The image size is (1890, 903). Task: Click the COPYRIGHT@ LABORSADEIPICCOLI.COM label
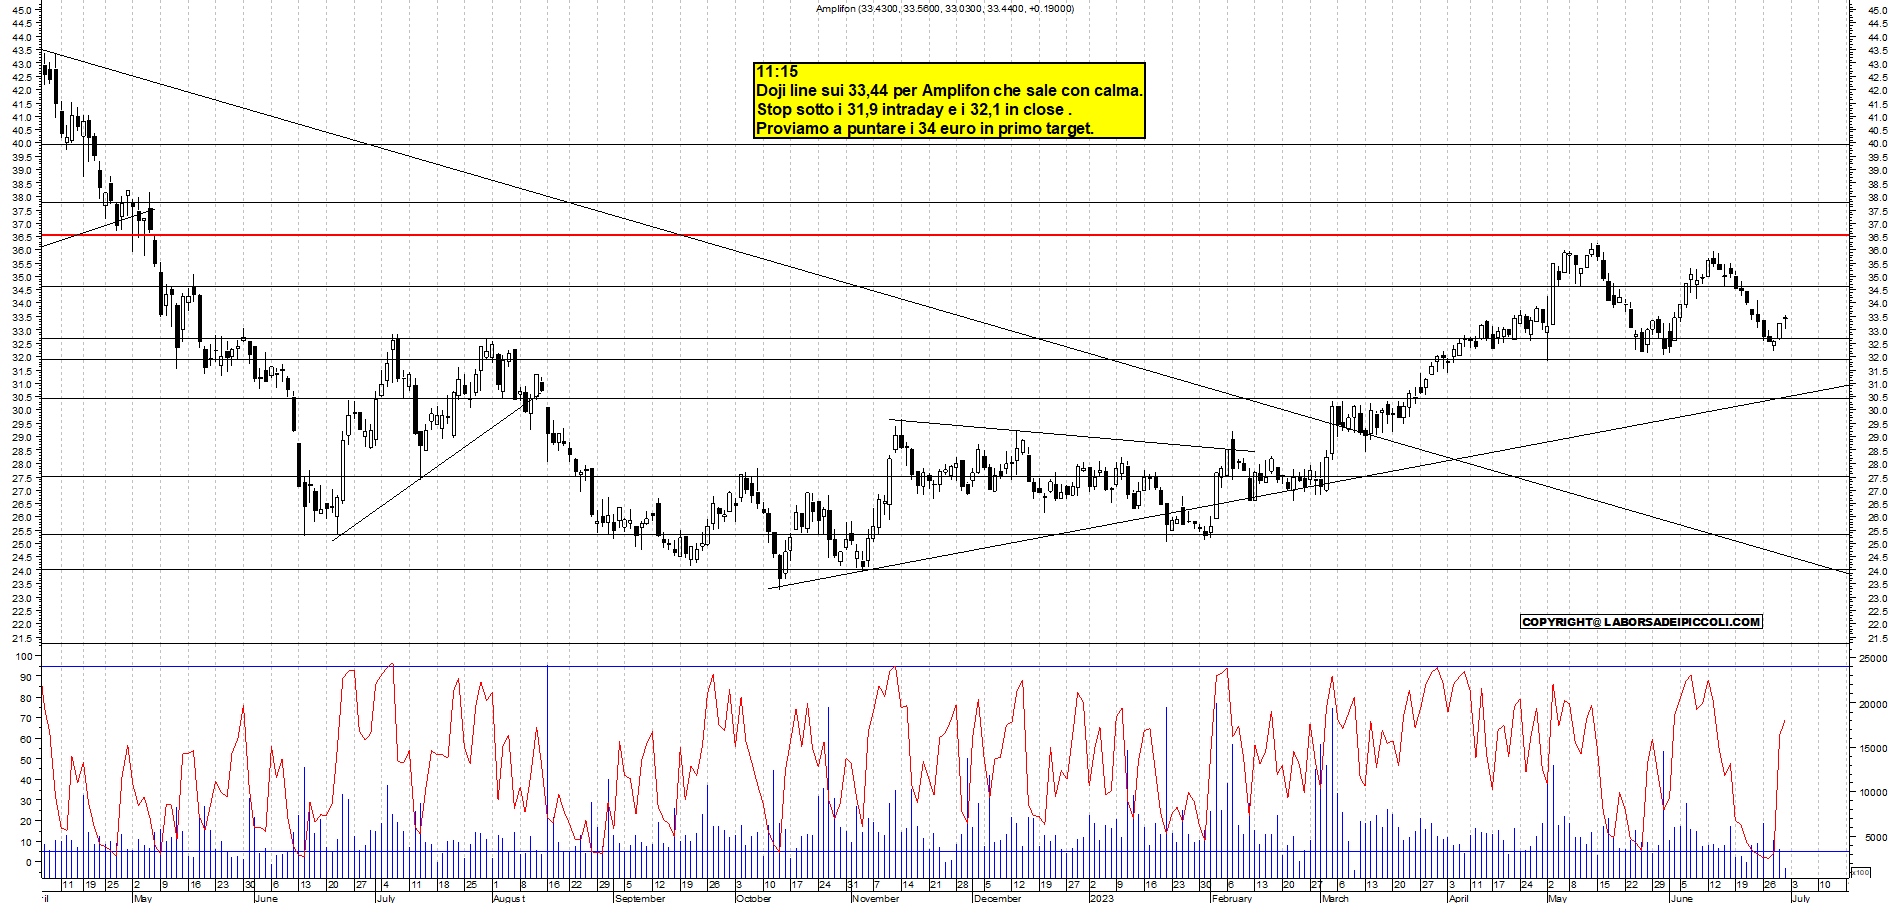tap(1640, 622)
